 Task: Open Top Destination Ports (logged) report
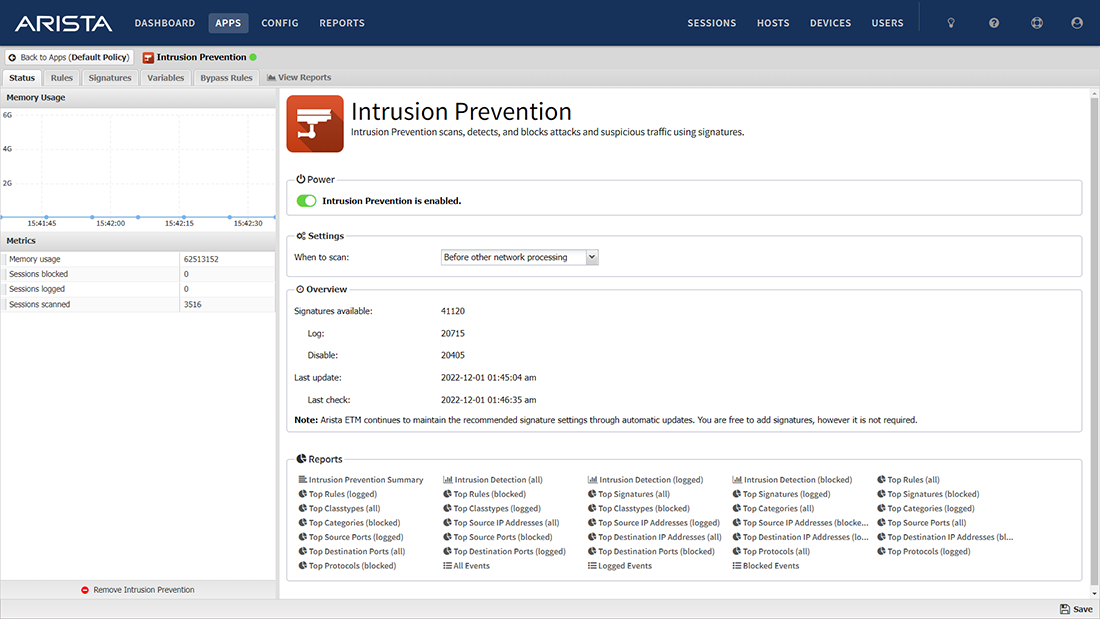pos(504,552)
